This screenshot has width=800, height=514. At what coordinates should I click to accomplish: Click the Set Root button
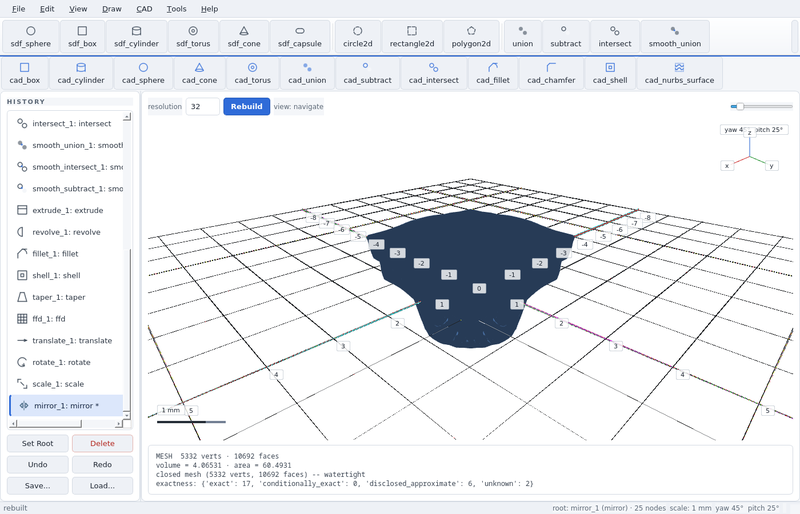37,443
